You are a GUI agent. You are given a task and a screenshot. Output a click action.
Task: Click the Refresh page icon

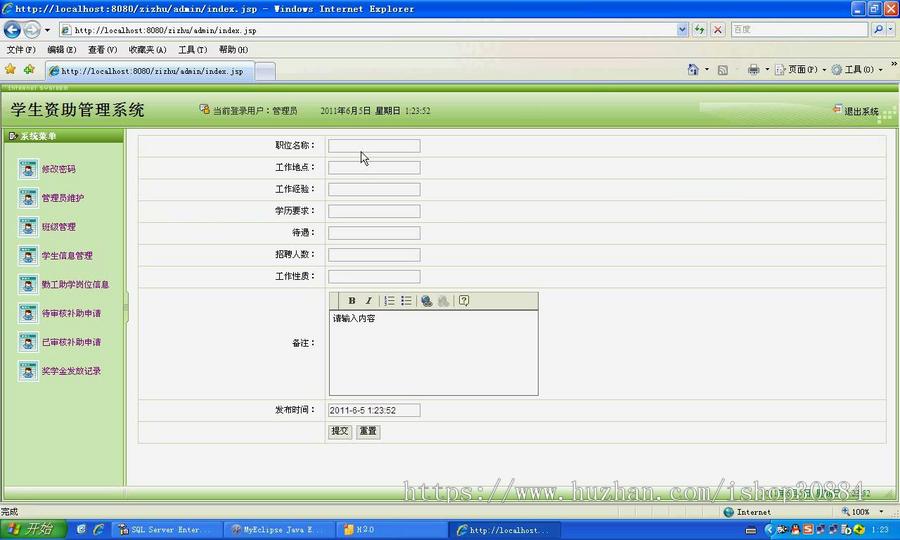coord(699,30)
